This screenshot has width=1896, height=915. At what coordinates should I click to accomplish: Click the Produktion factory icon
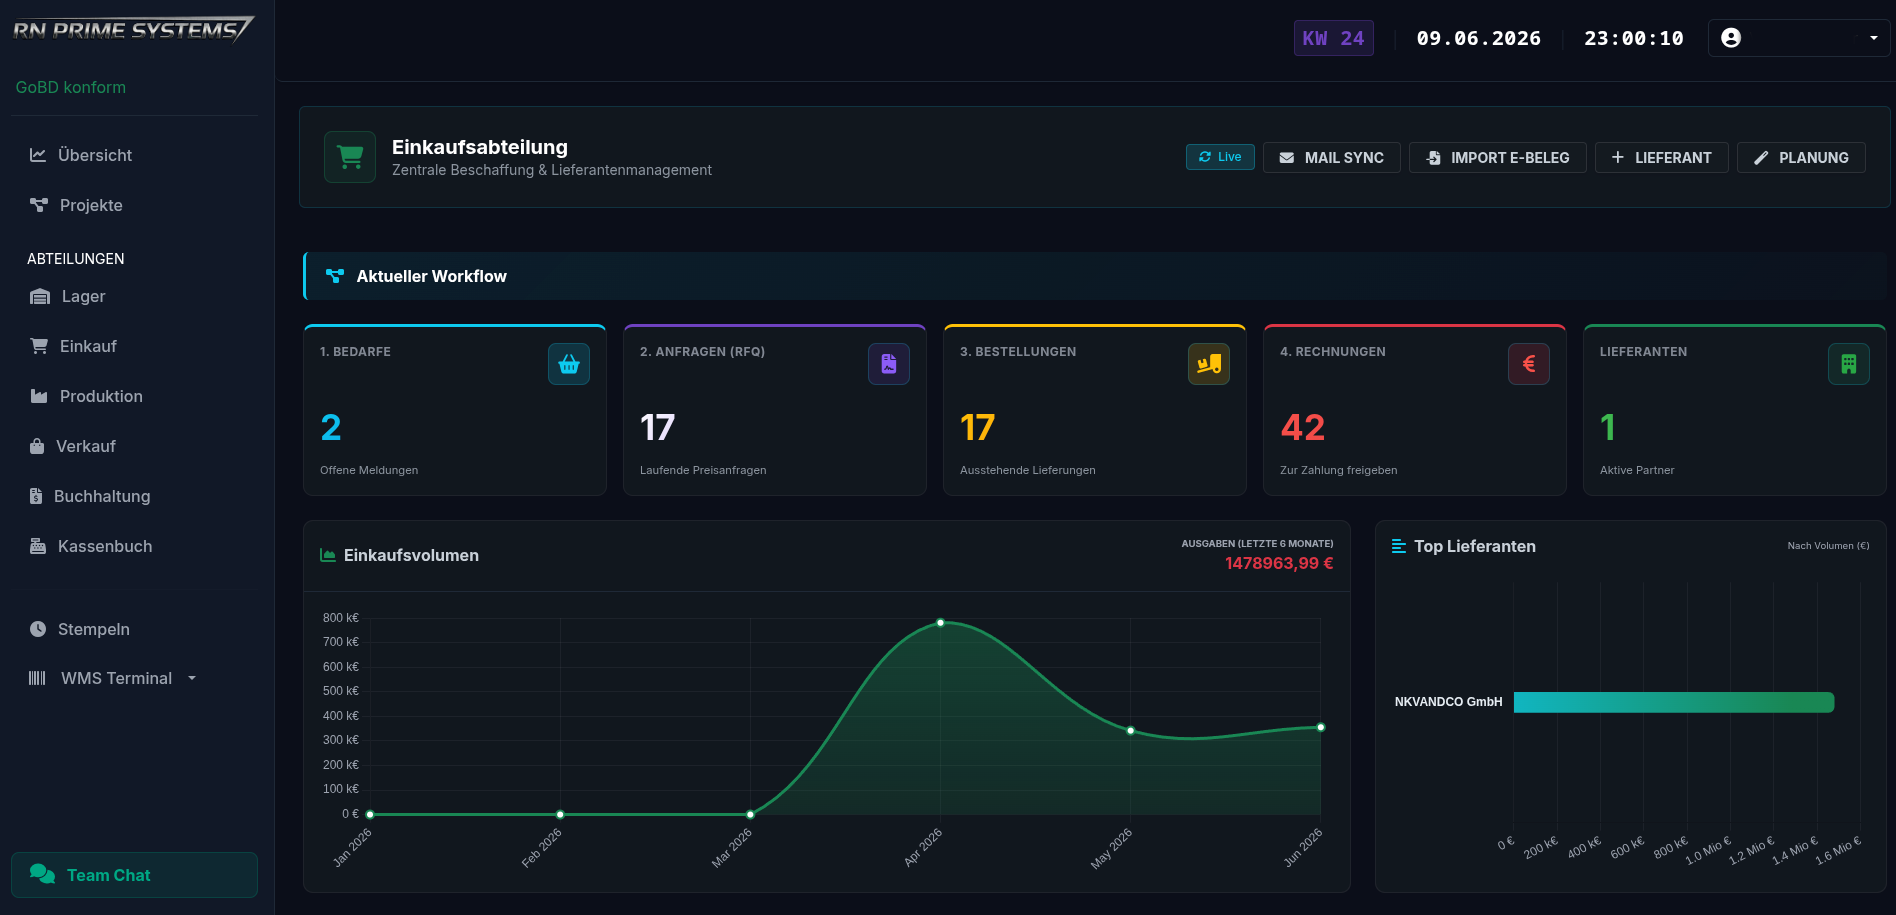(x=39, y=396)
